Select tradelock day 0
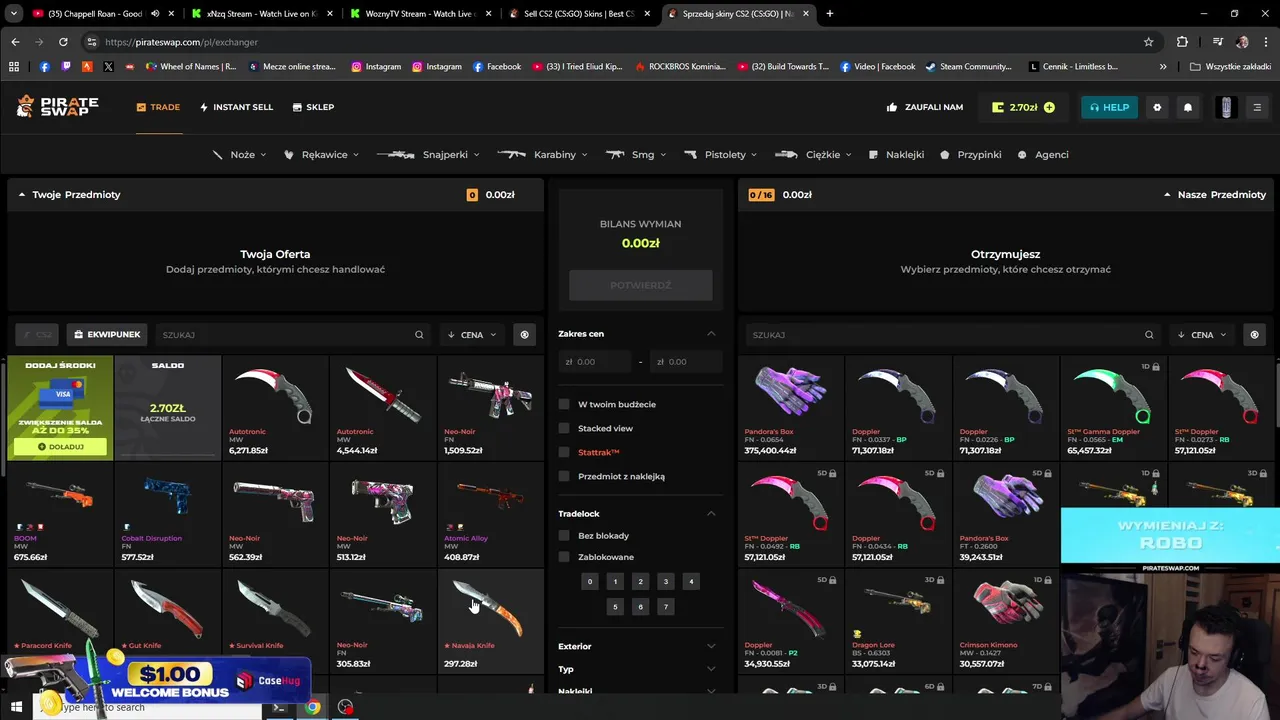1280x720 pixels. point(590,581)
